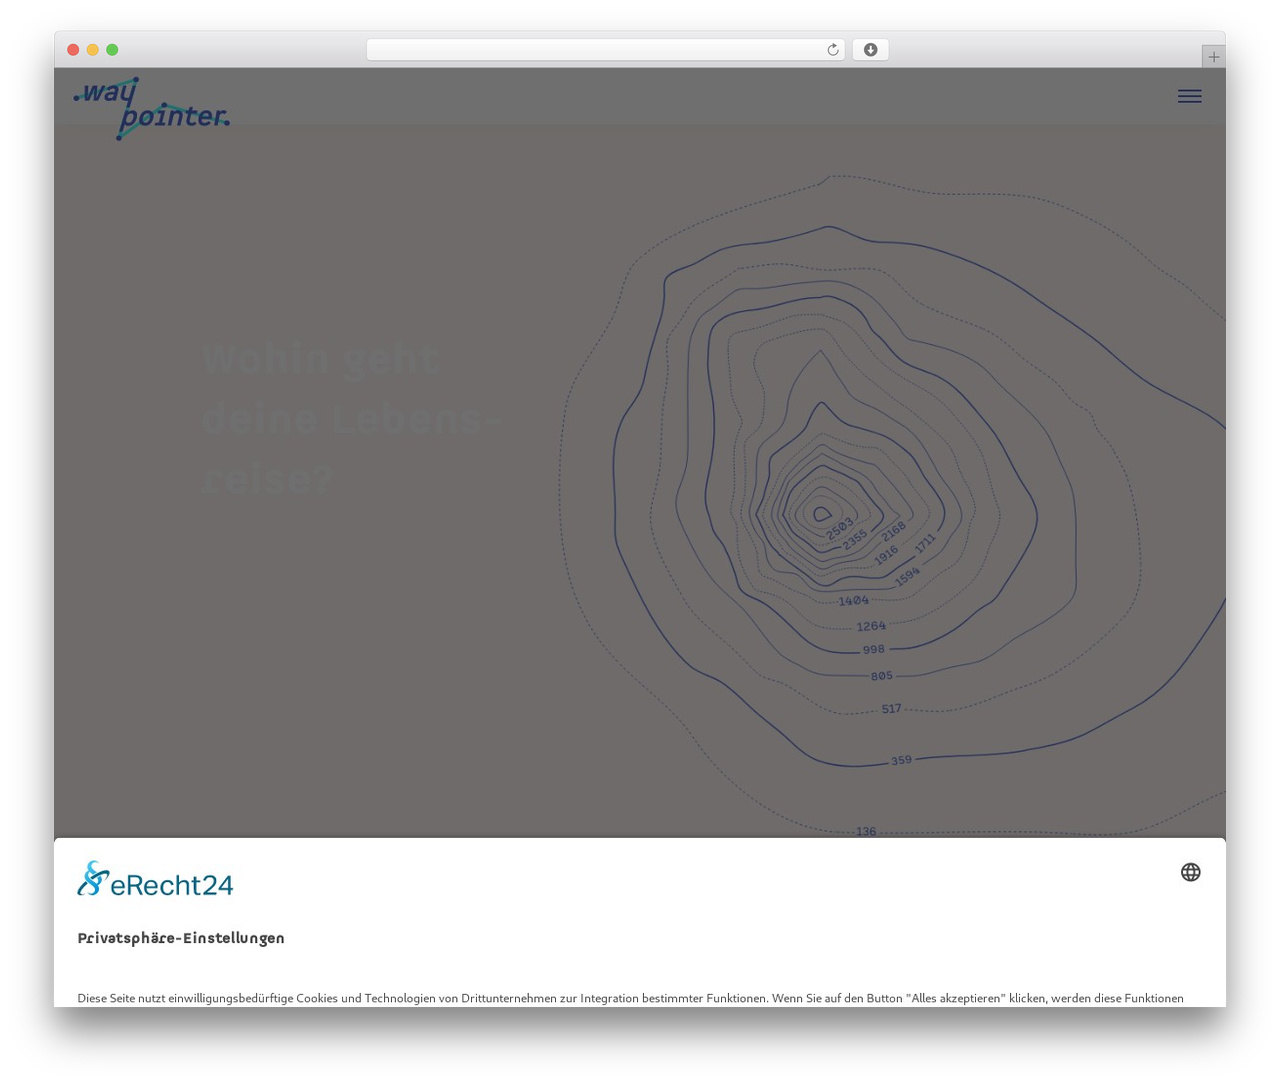Change language with the globe icon
This screenshot has width=1280, height=1084.
pos(1190,872)
